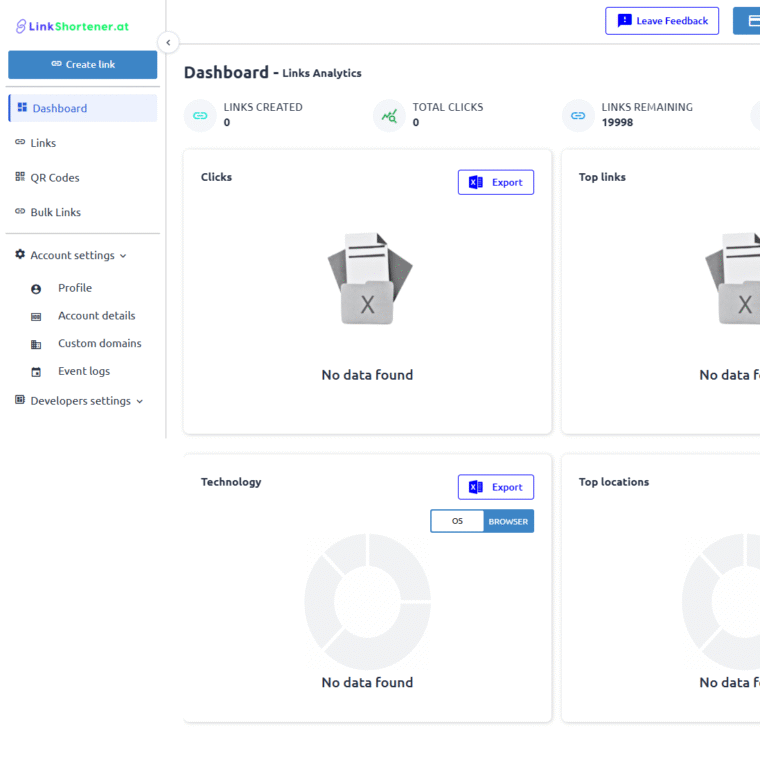
Task: Switch Technology chart to Browser
Action: (x=508, y=521)
